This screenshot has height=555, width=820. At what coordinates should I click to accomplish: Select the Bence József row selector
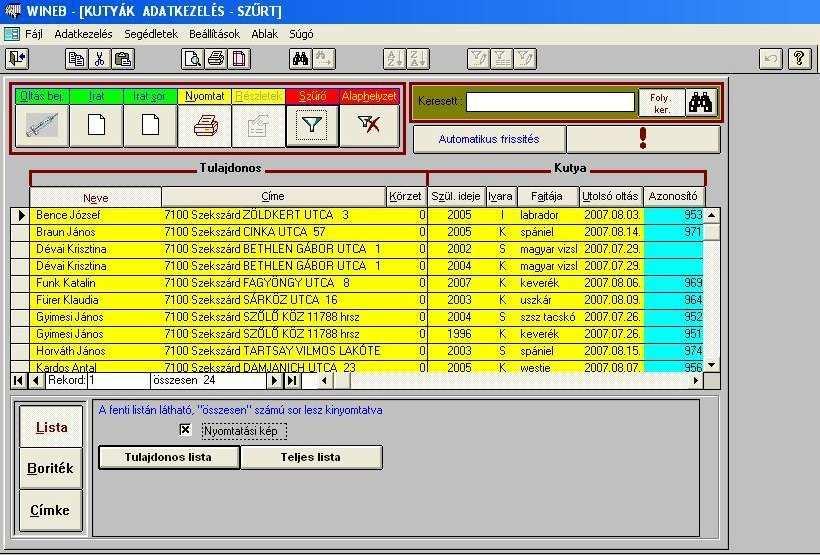click(x=20, y=215)
